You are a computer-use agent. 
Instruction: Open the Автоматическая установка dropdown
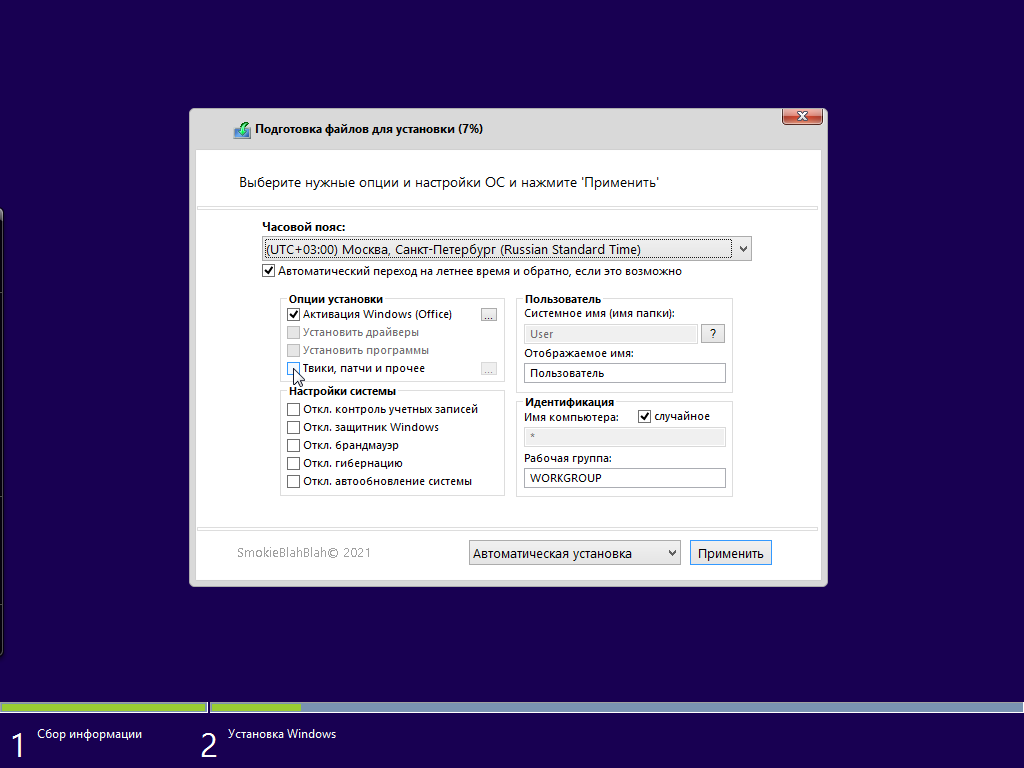pyautogui.click(x=575, y=553)
